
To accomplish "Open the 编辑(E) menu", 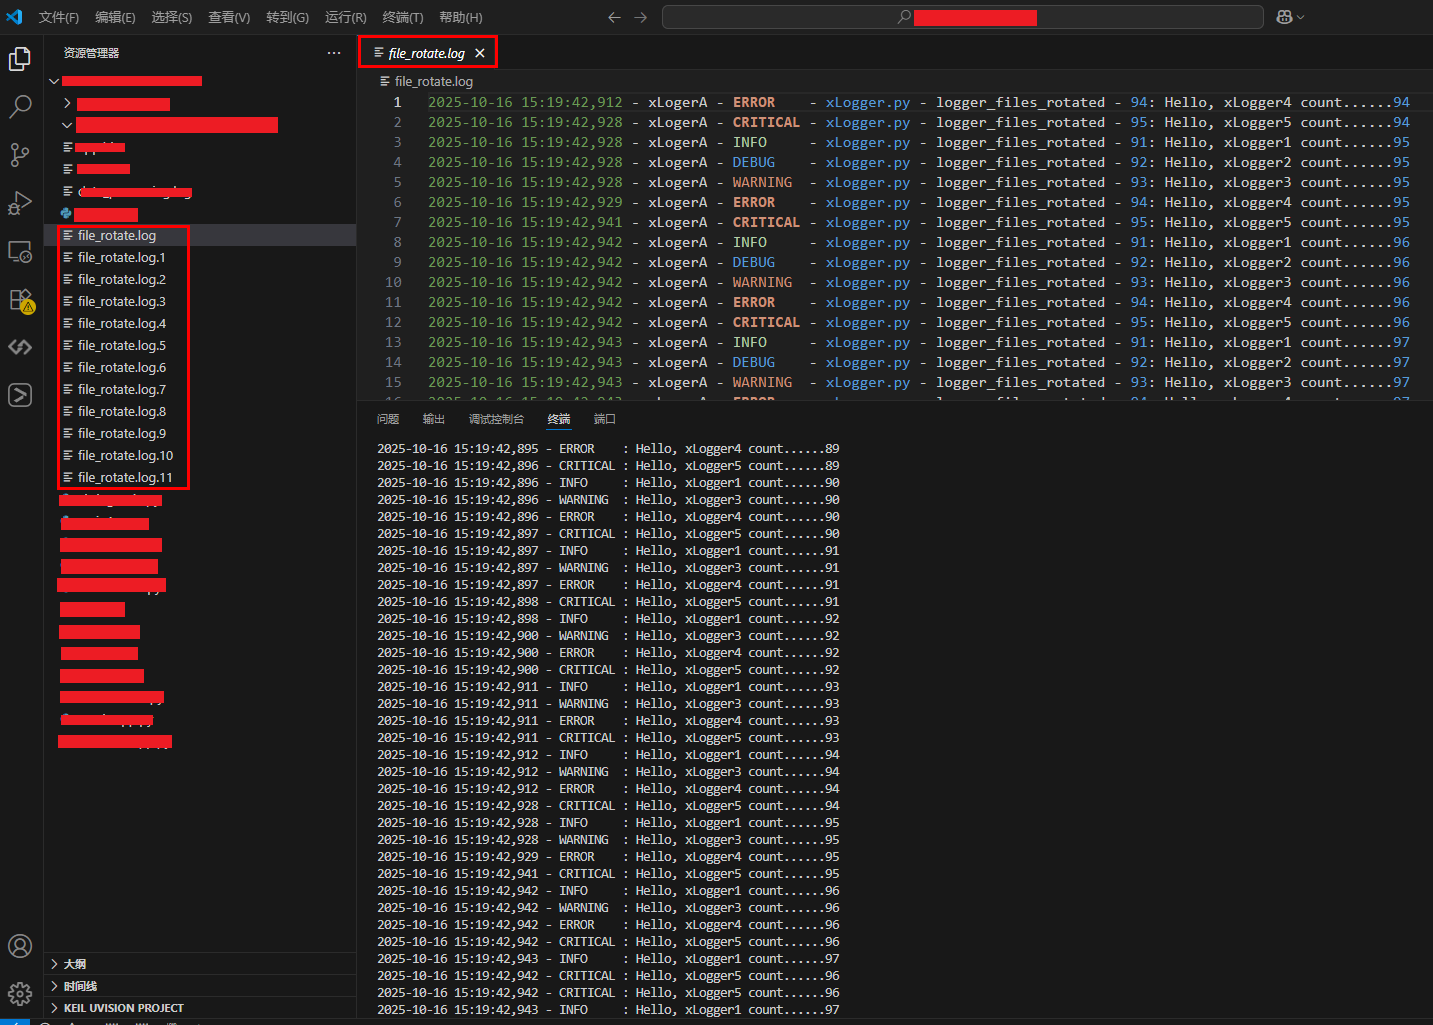I will coord(115,17).
